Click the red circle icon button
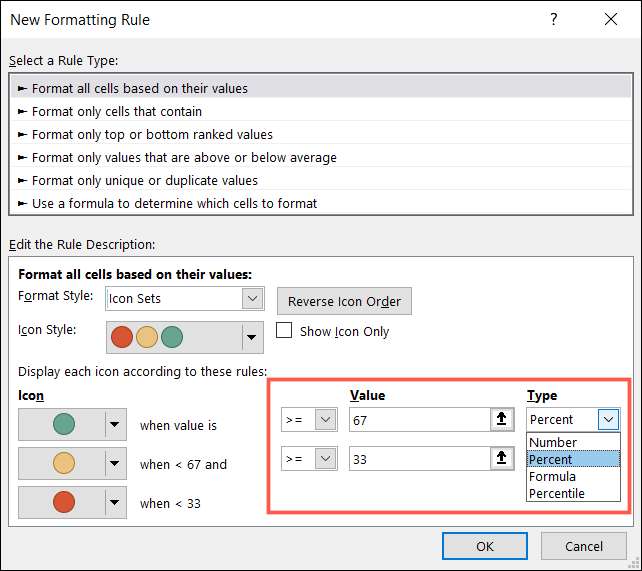This screenshot has height=571, width=642. [62, 503]
